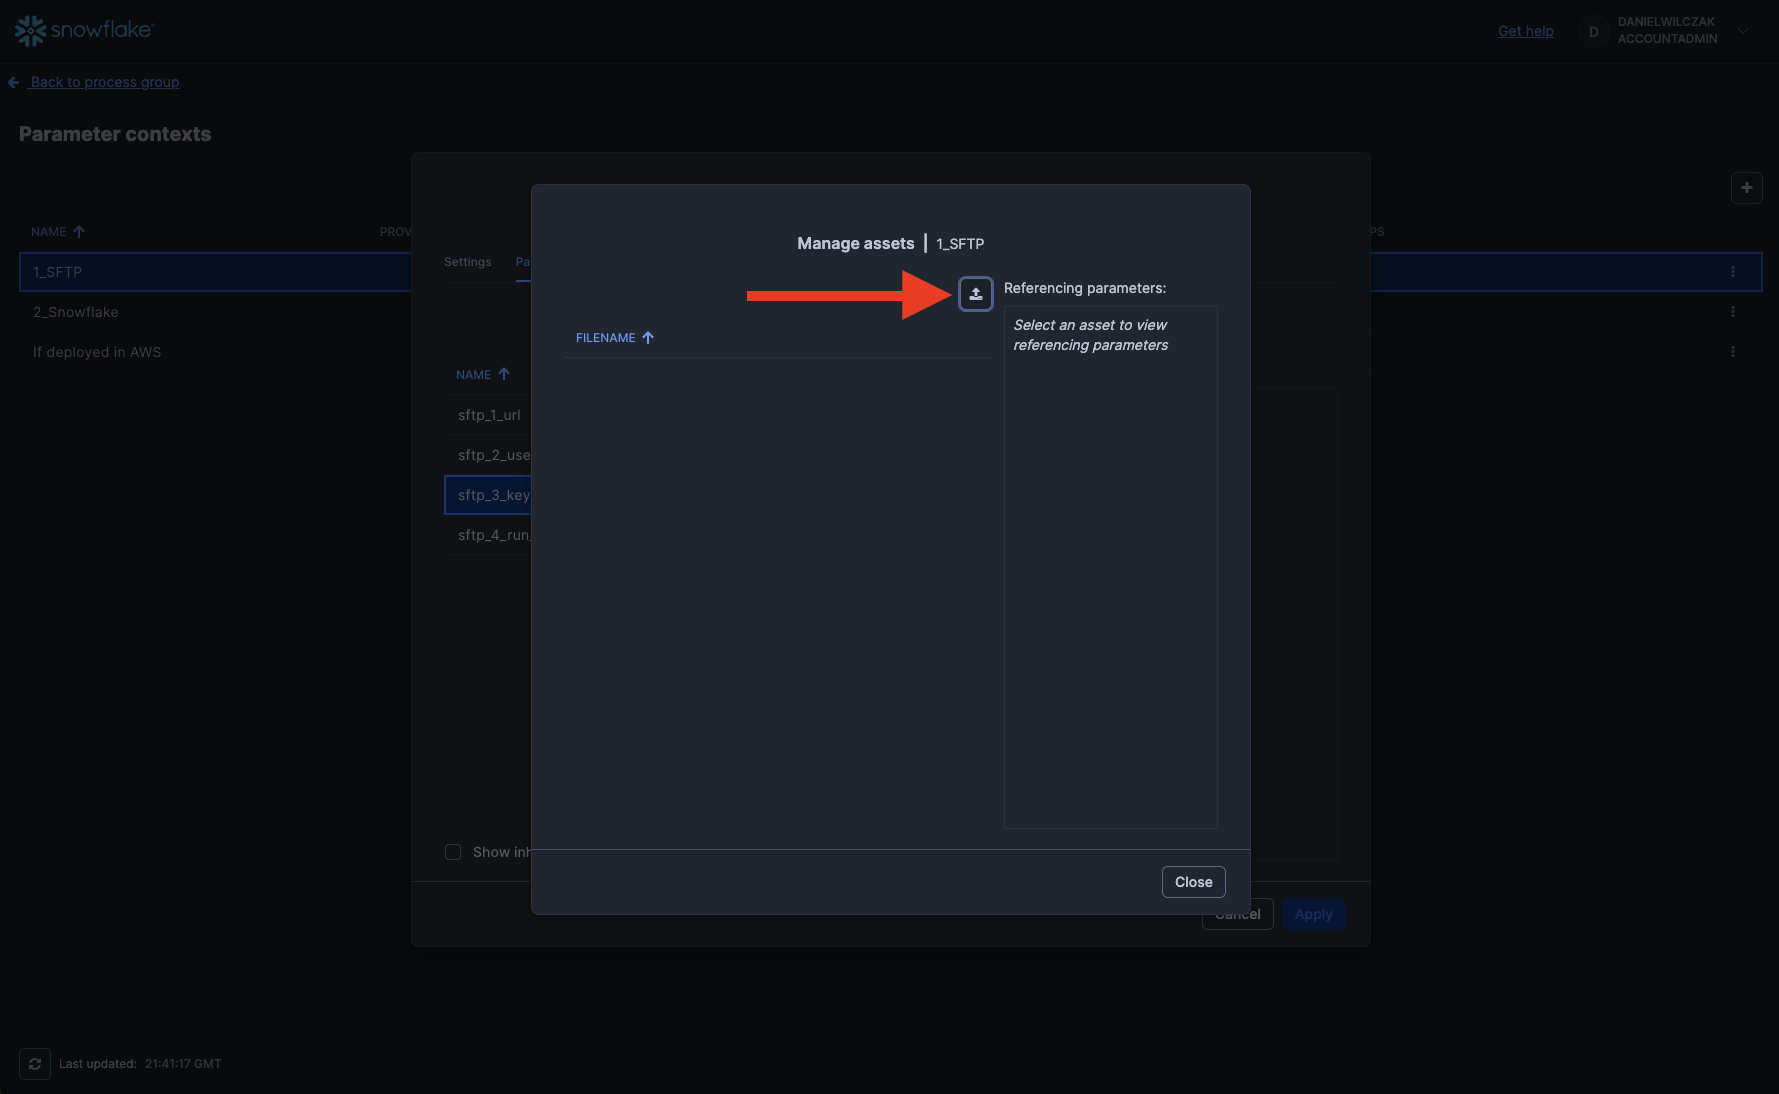
Task: Go back to process group
Action: pyautogui.click(x=104, y=82)
